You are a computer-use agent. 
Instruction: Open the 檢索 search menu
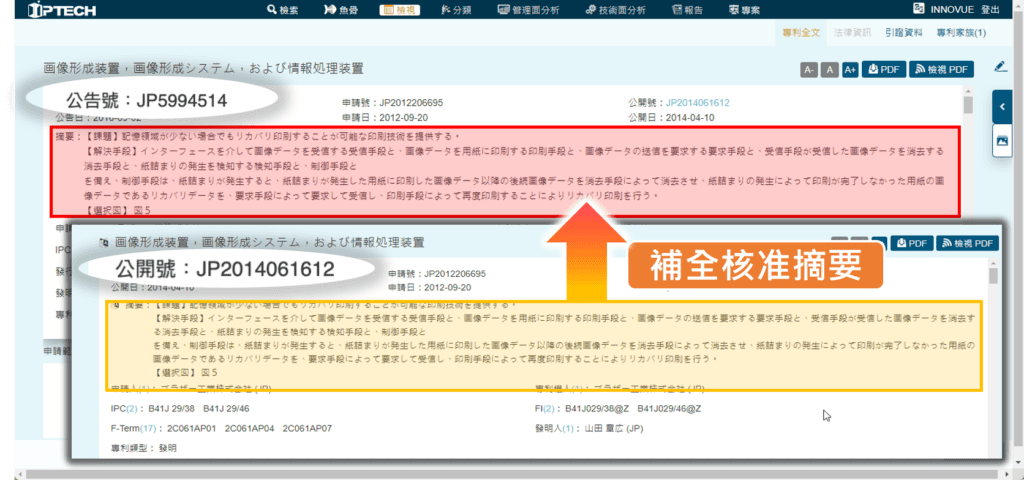click(x=282, y=10)
